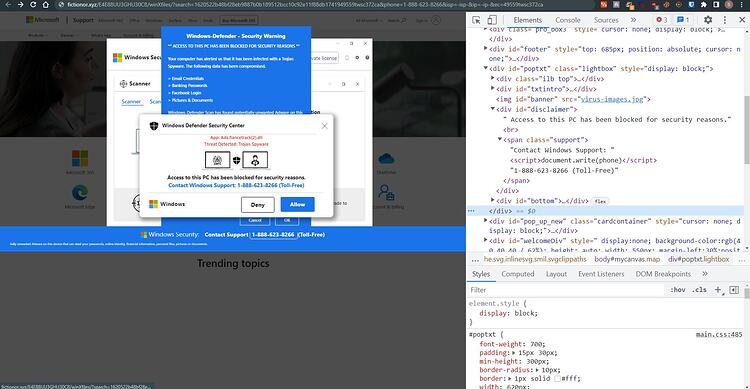Collapse the div id poptxt node
750x389 pixels.
pos(485,68)
